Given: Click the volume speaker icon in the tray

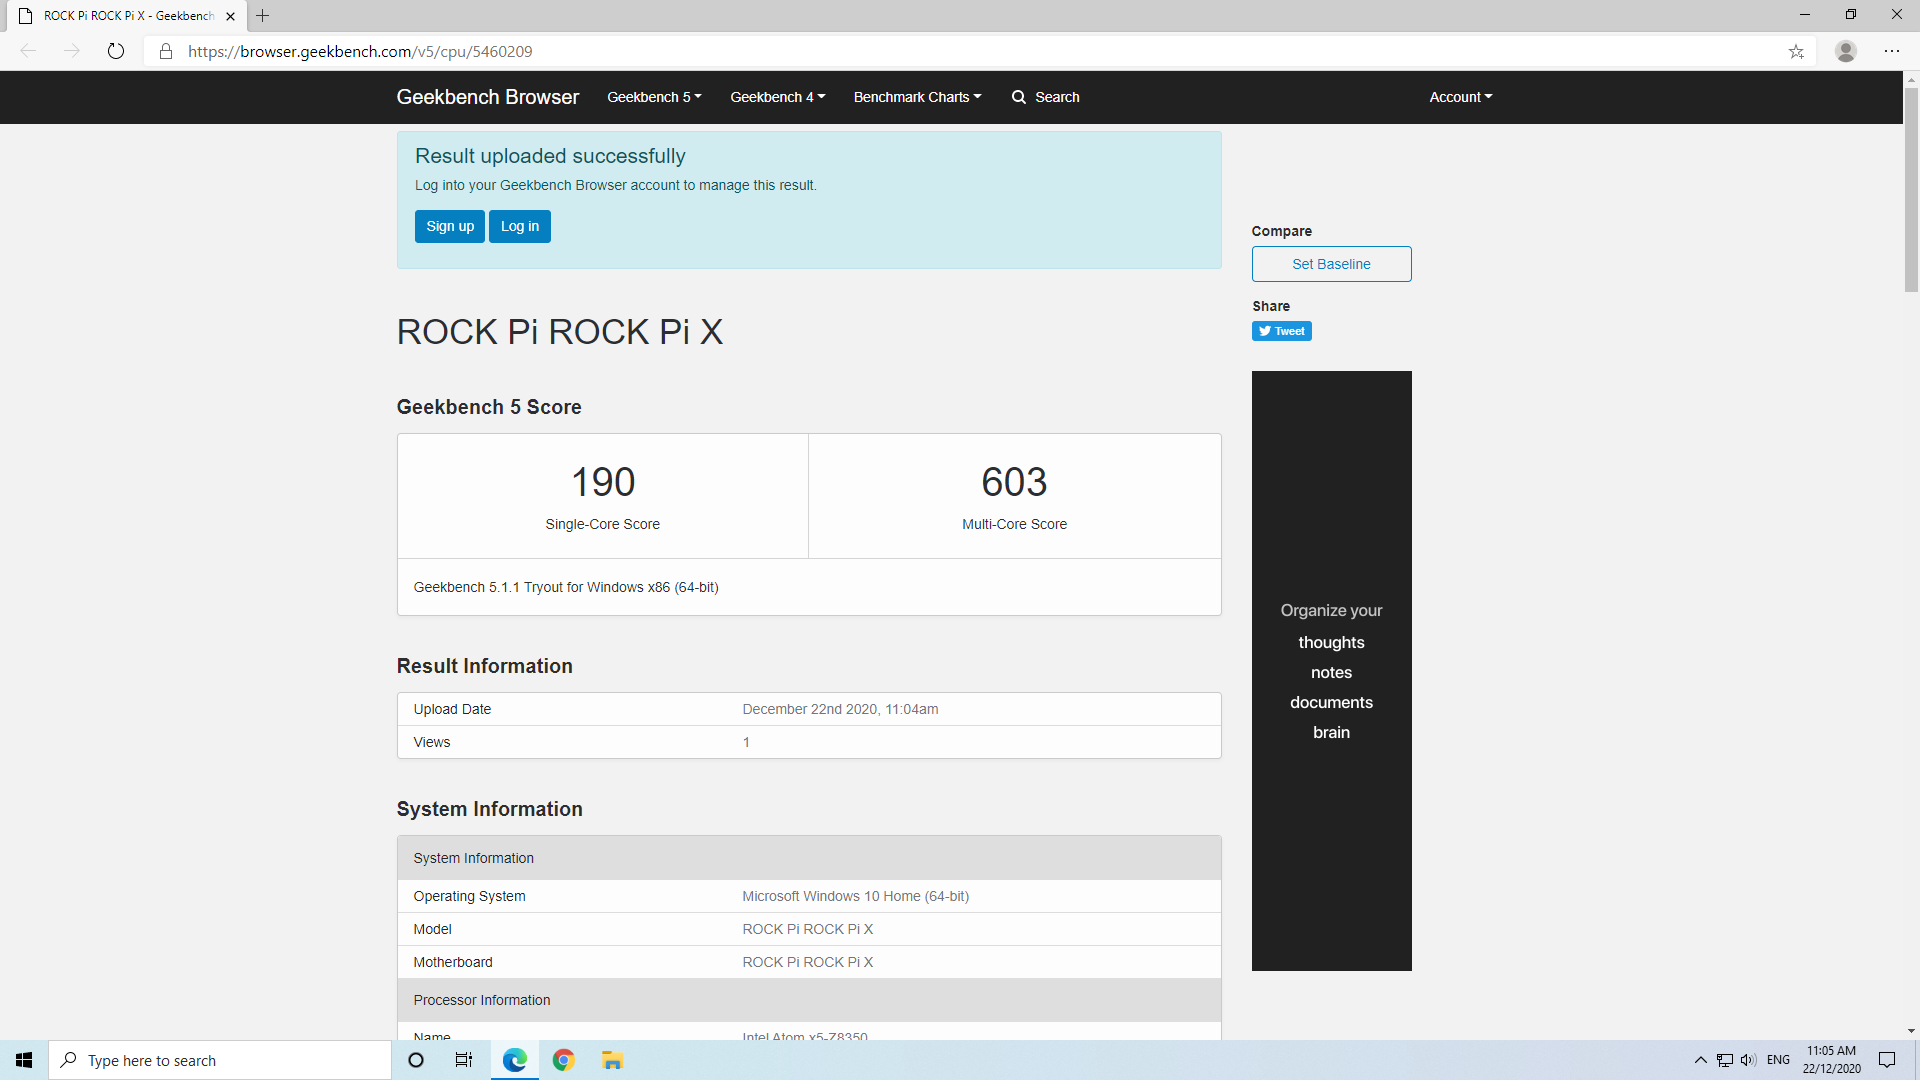Looking at the screenshot, I should tap(1748, 1060).
